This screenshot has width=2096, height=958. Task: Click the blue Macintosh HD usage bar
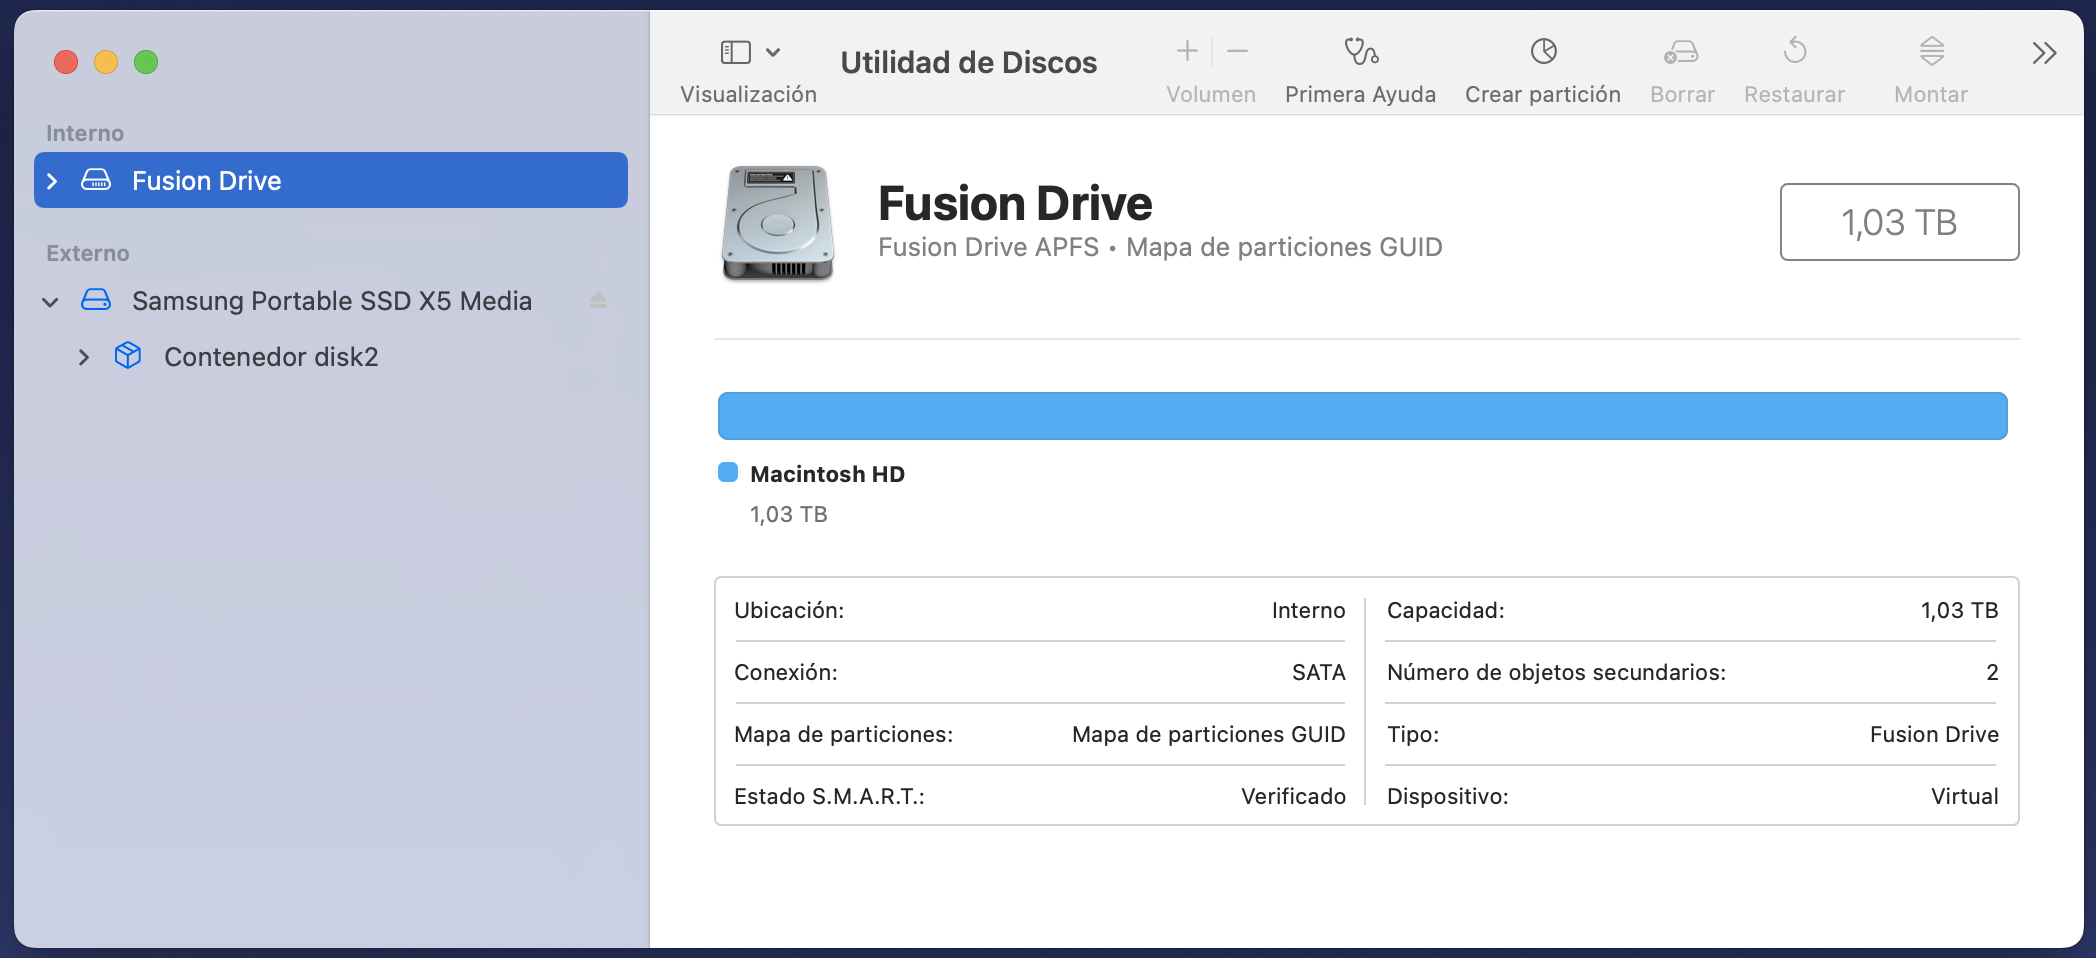tap(1362, 416)
